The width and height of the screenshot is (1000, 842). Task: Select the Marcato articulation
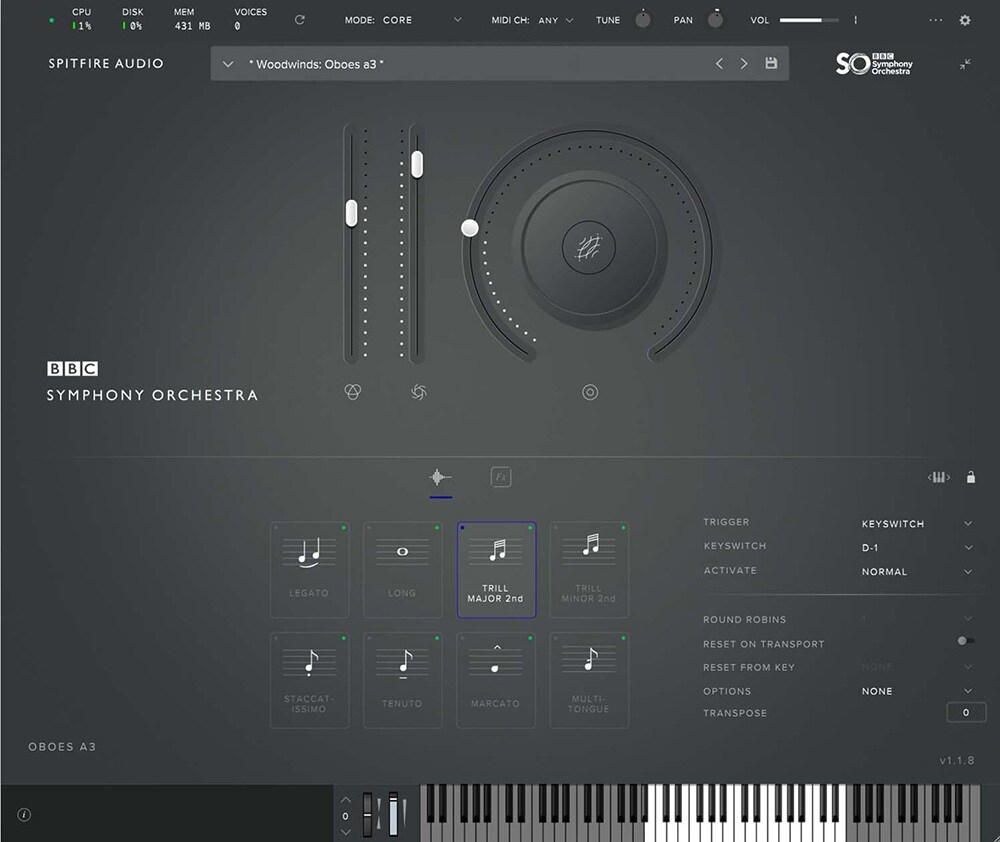tap(496, 680)
